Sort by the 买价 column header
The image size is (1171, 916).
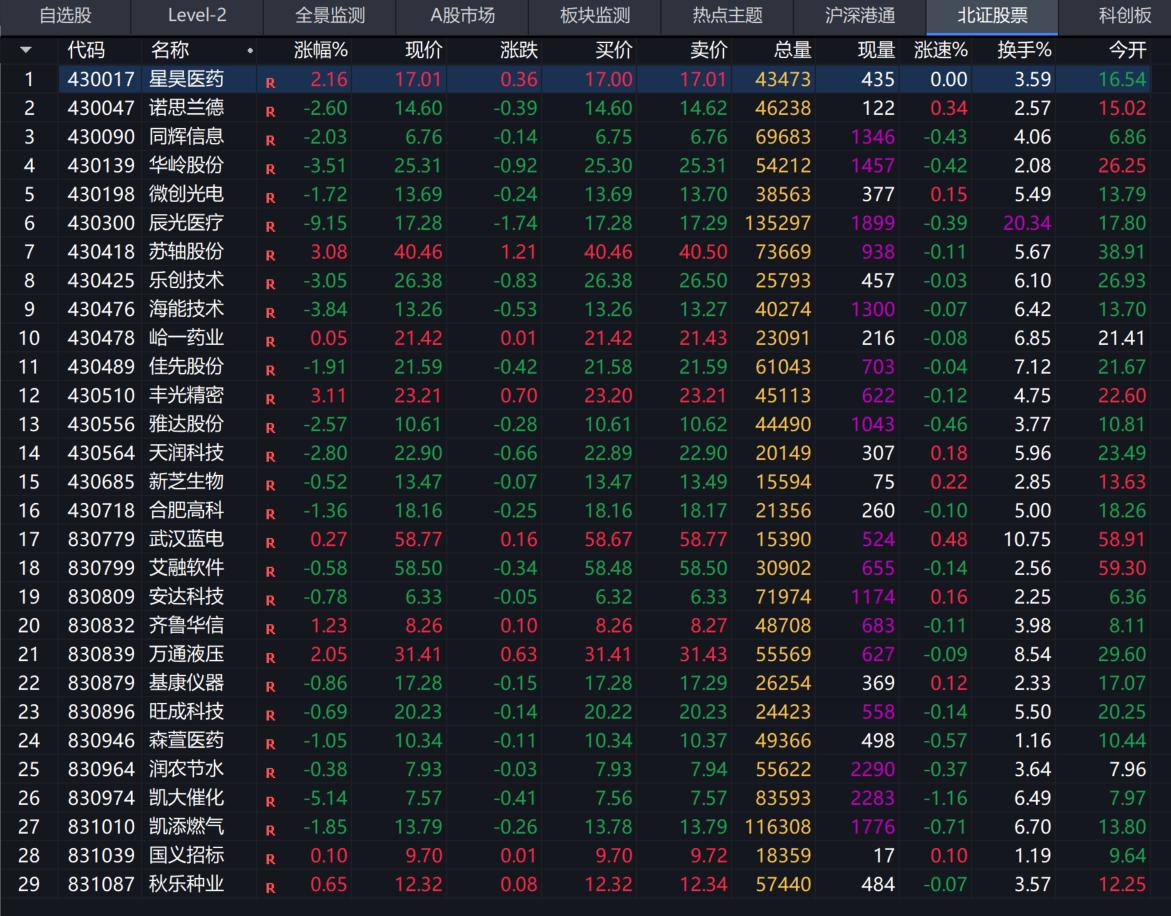[x=614, y=51]
